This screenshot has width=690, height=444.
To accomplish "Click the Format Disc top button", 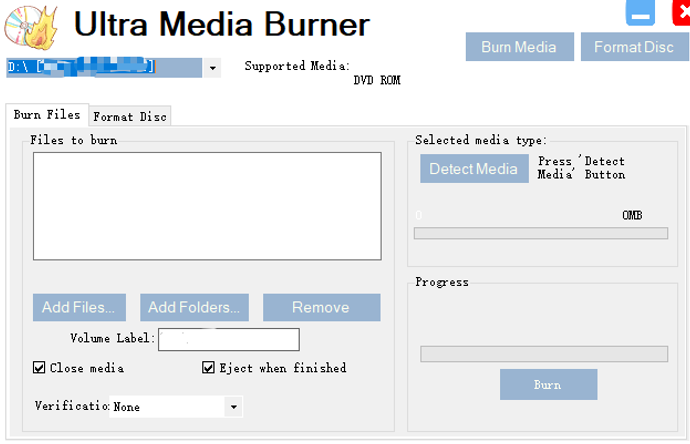I will [x=634, y=47].
